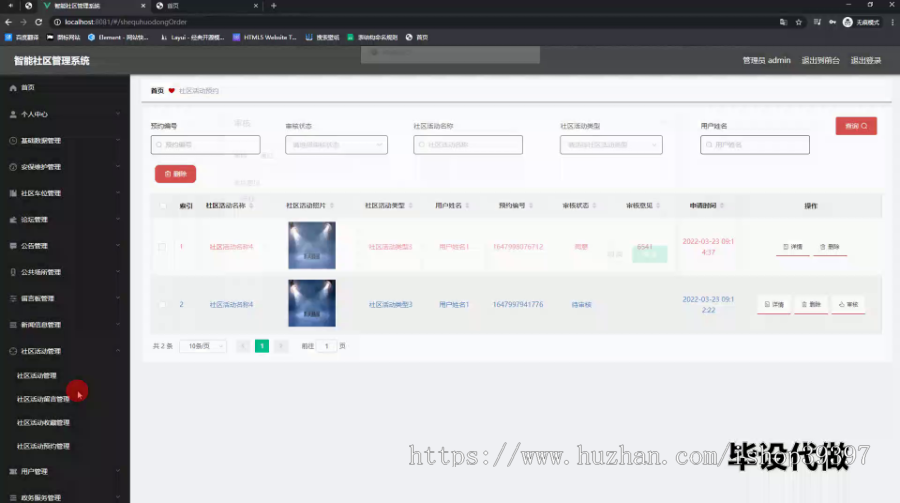Expand 个人中心 menu chevron
The height and width of the screenshot is (503, 900).
click(x=118, y=114)
